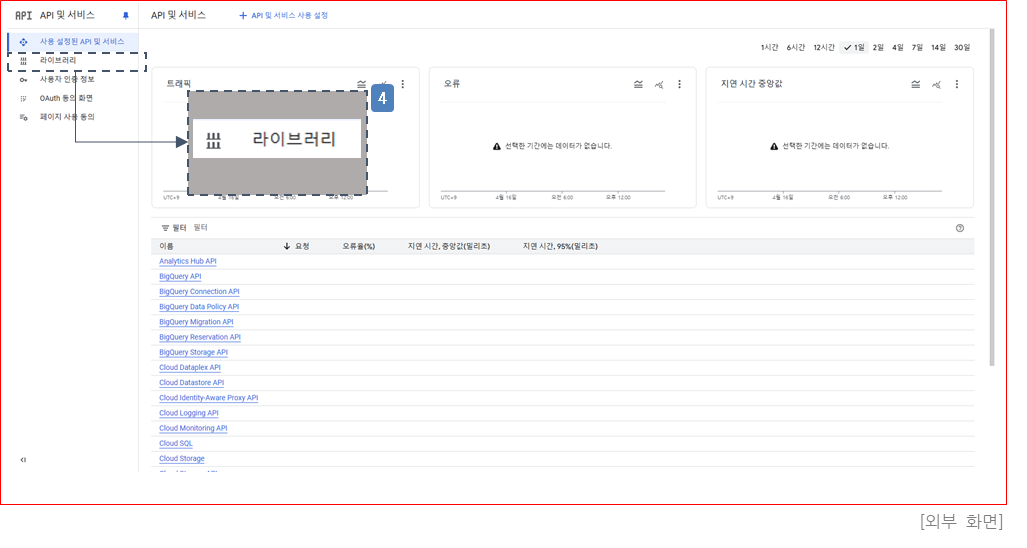Viewport: 1027px width, 548px height.
Task: Open the BigQuery Data Policy API link
Action: (x=199, y=306)
